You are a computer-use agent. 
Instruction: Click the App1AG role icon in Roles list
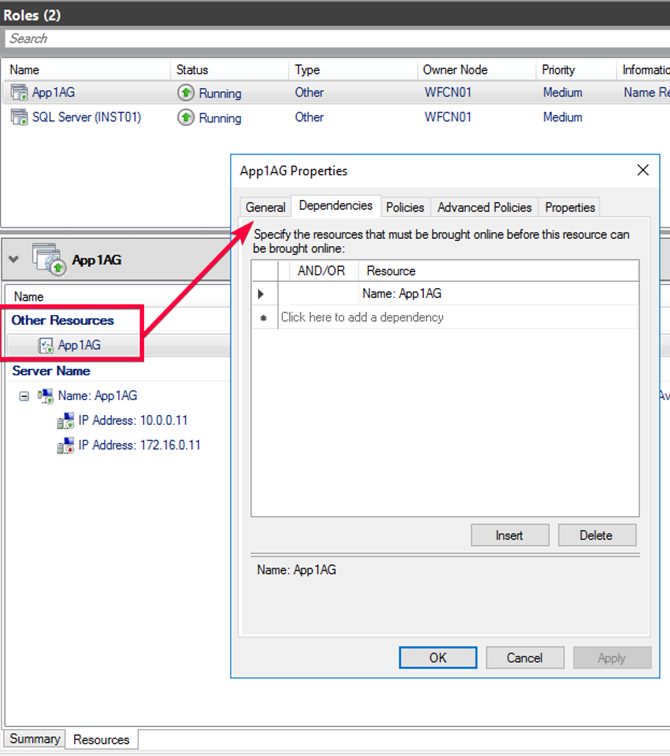[19, 92]
